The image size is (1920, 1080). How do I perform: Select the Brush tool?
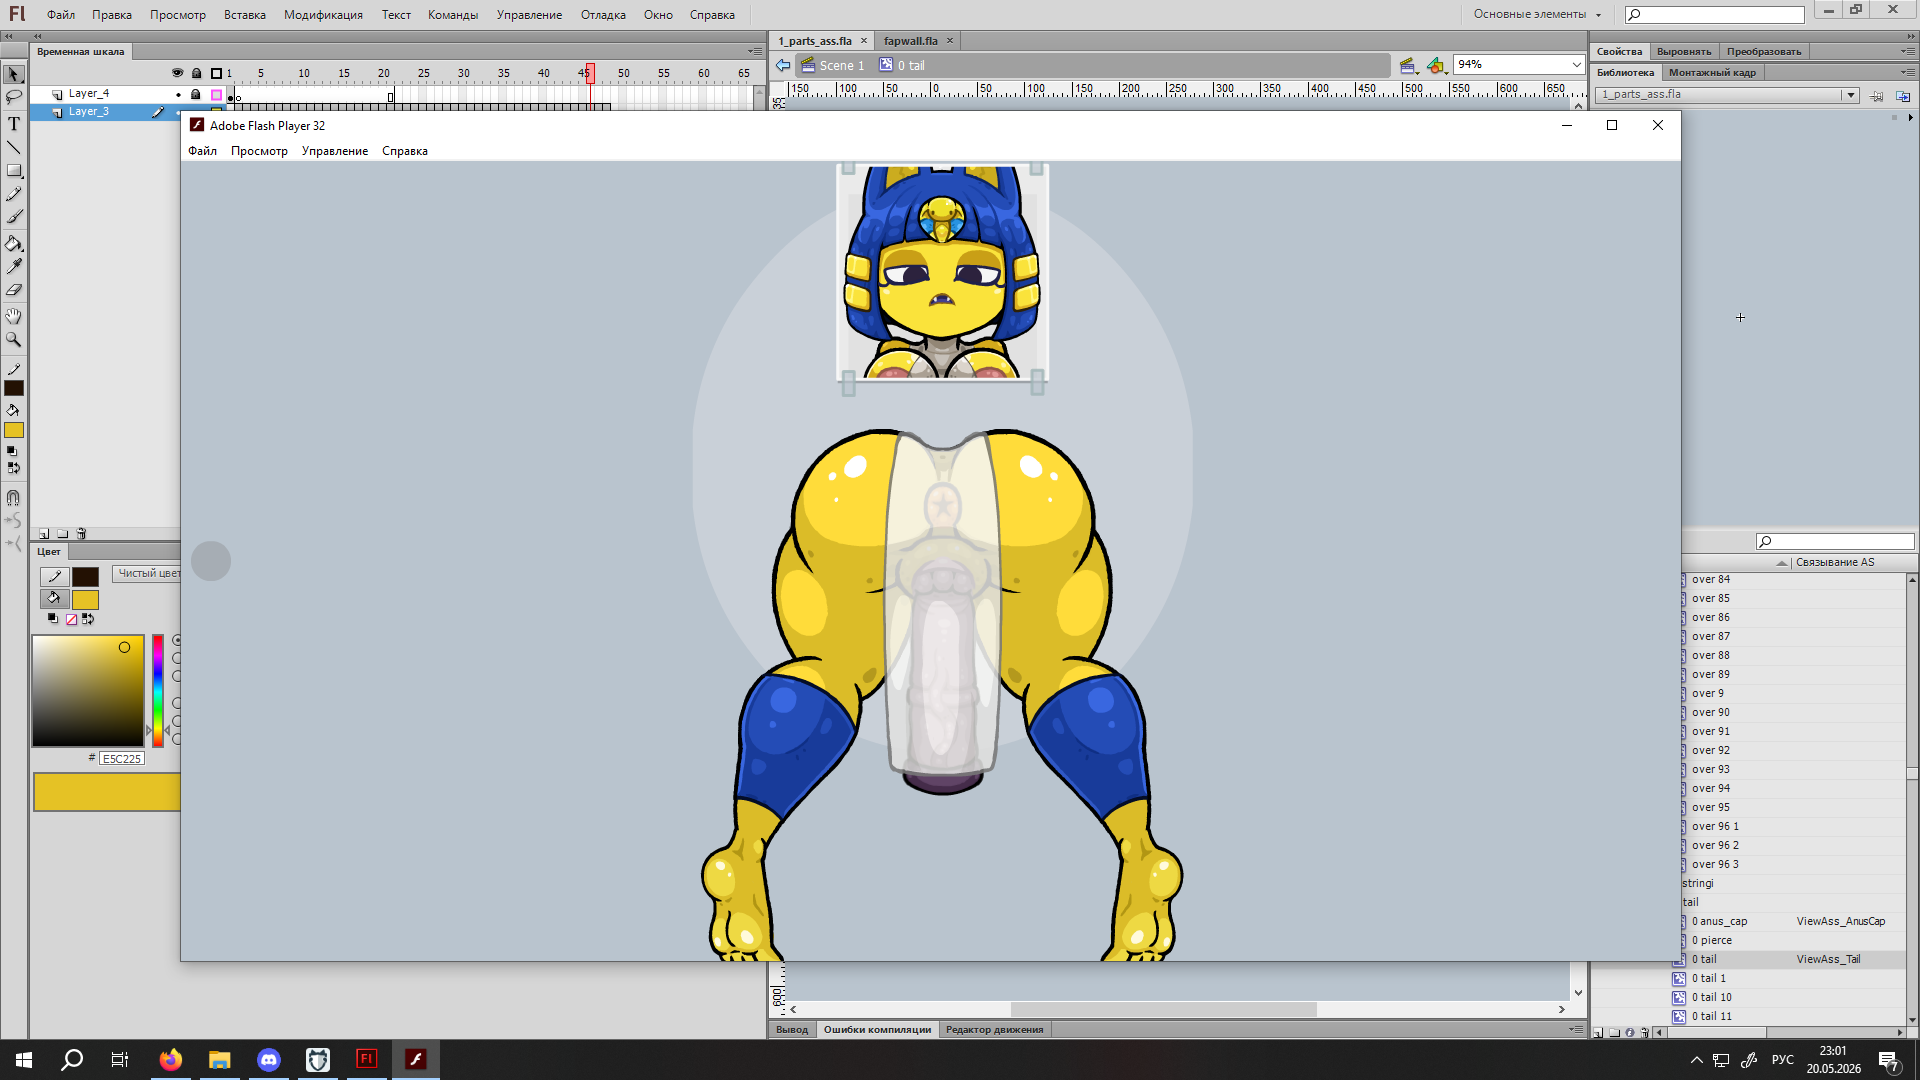tap(14, 217)
